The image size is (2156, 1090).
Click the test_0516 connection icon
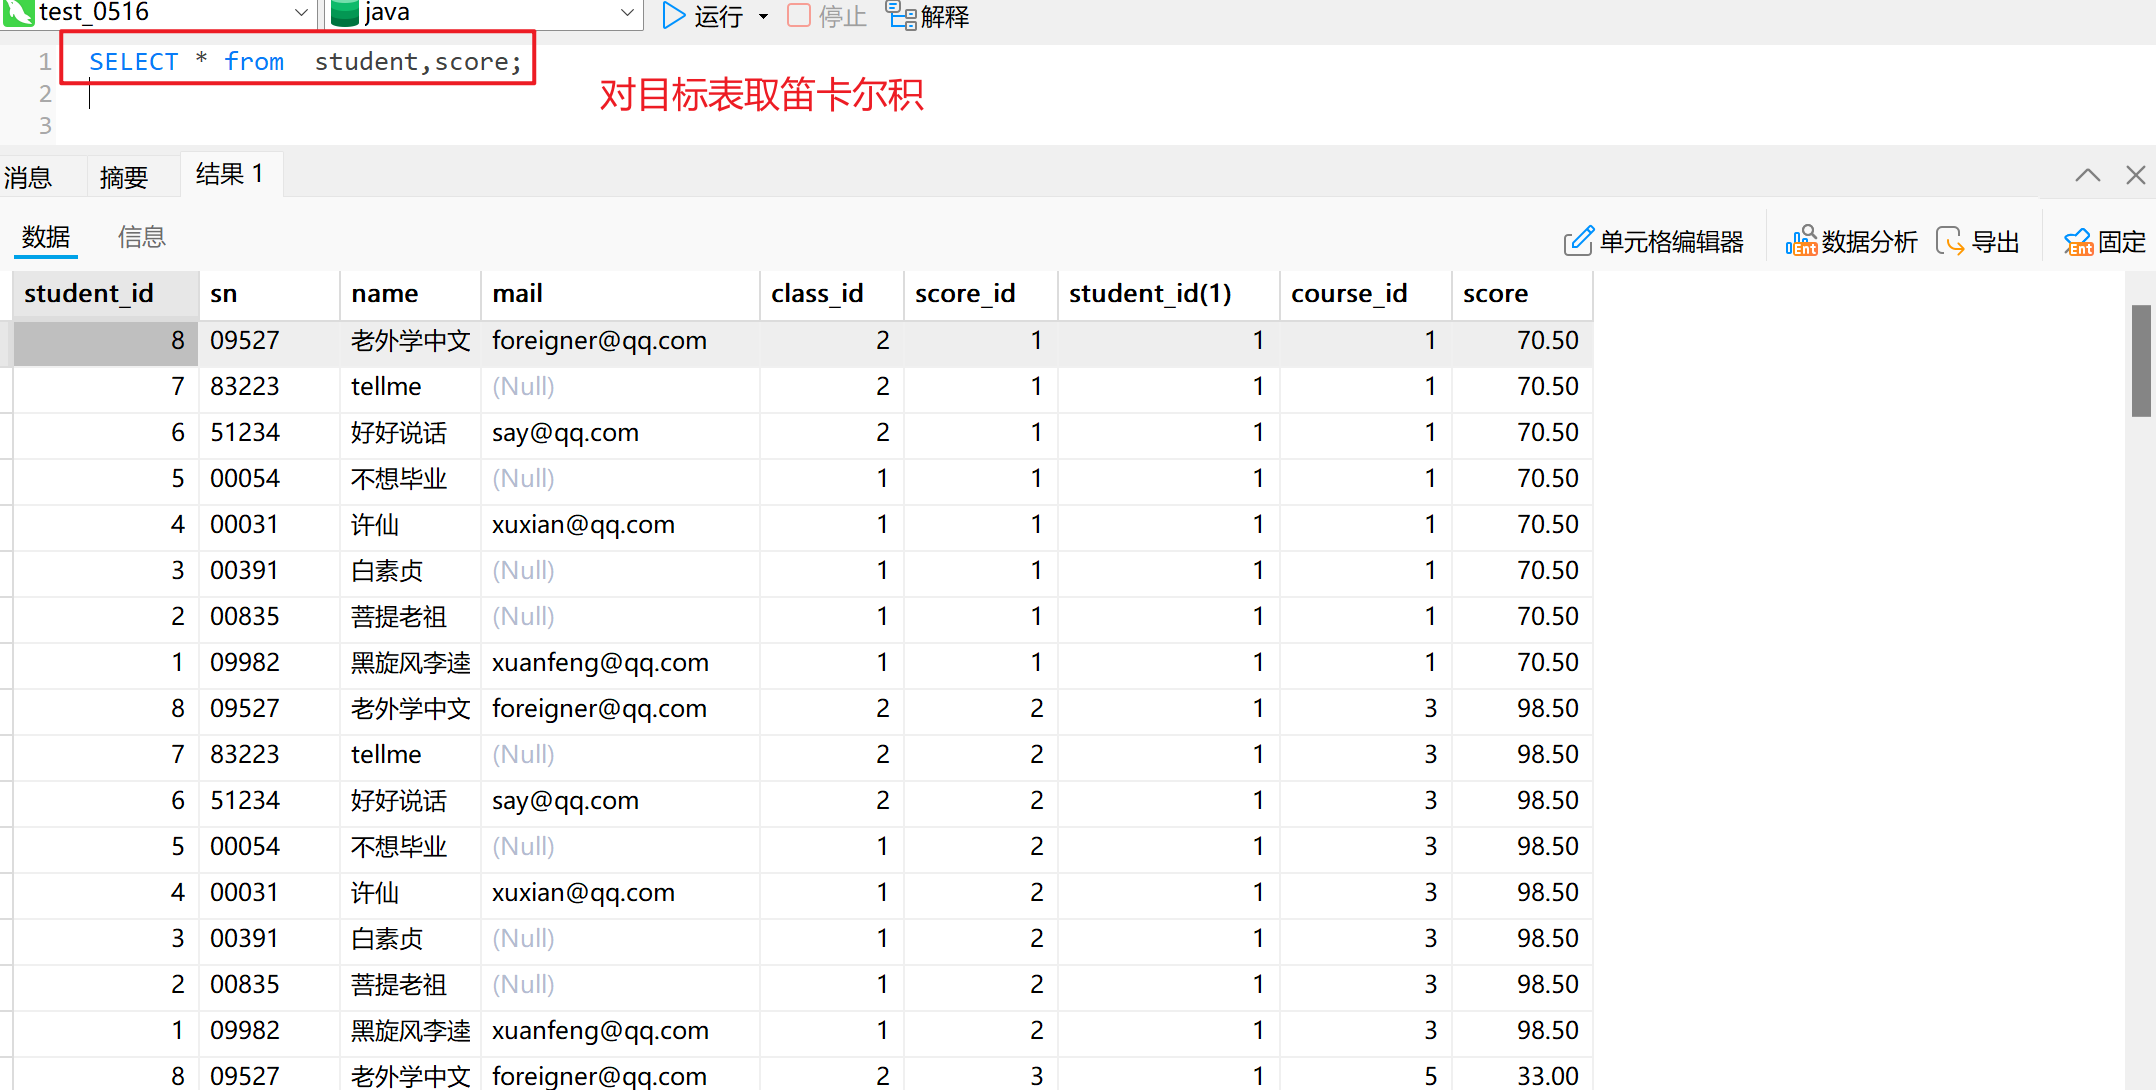18,12
